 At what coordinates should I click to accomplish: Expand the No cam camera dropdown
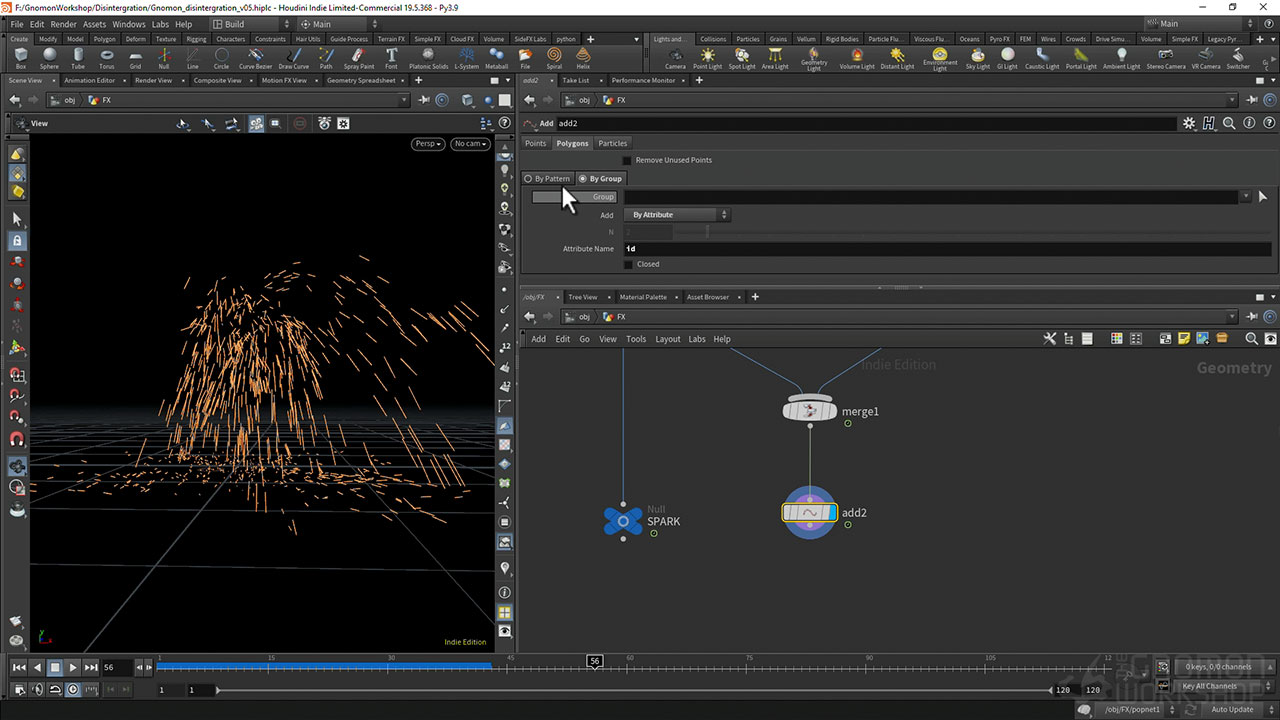pyautogui.click(x=470, y=144)
